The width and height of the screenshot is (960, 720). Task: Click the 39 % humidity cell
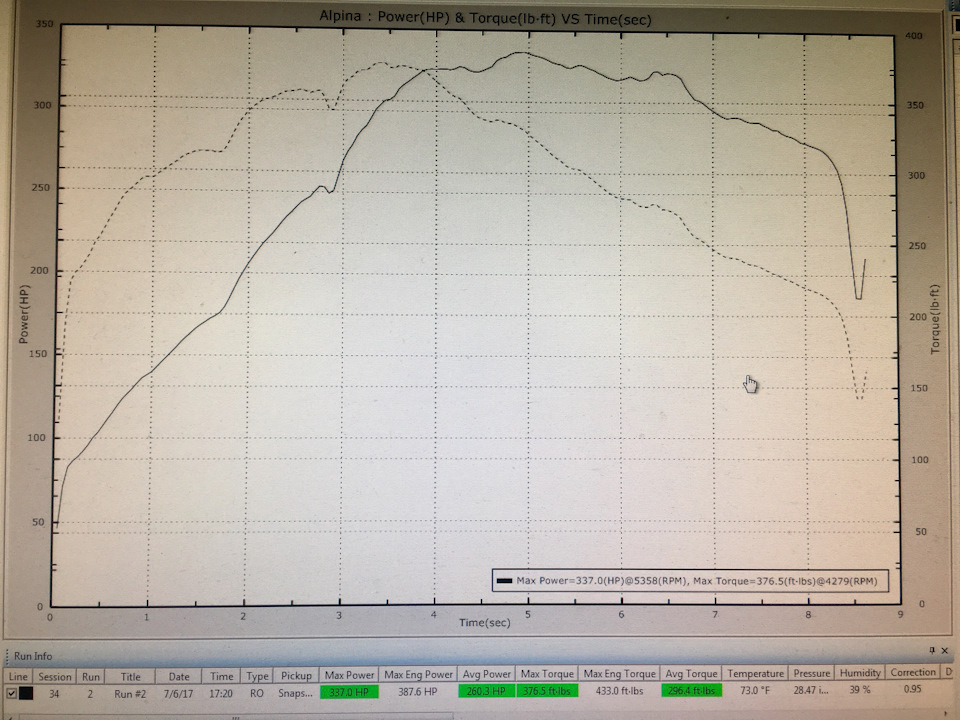[x=860, y=689]
